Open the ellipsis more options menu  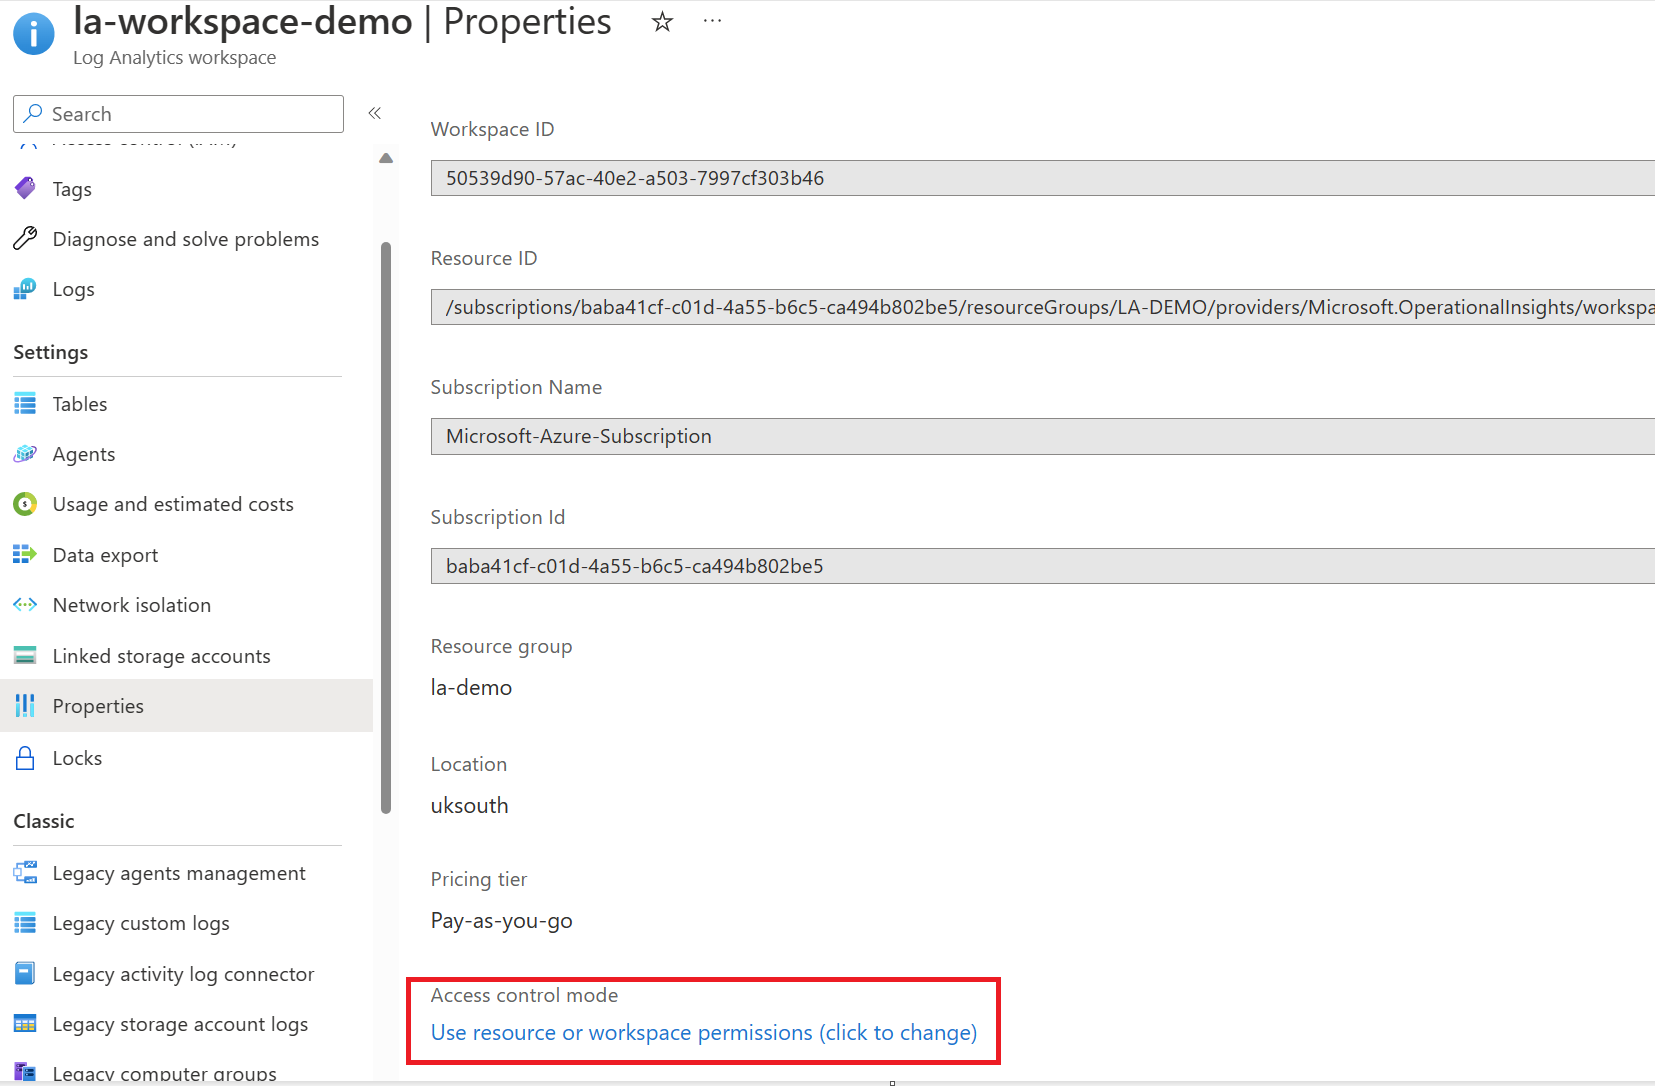tap(712, 20)
